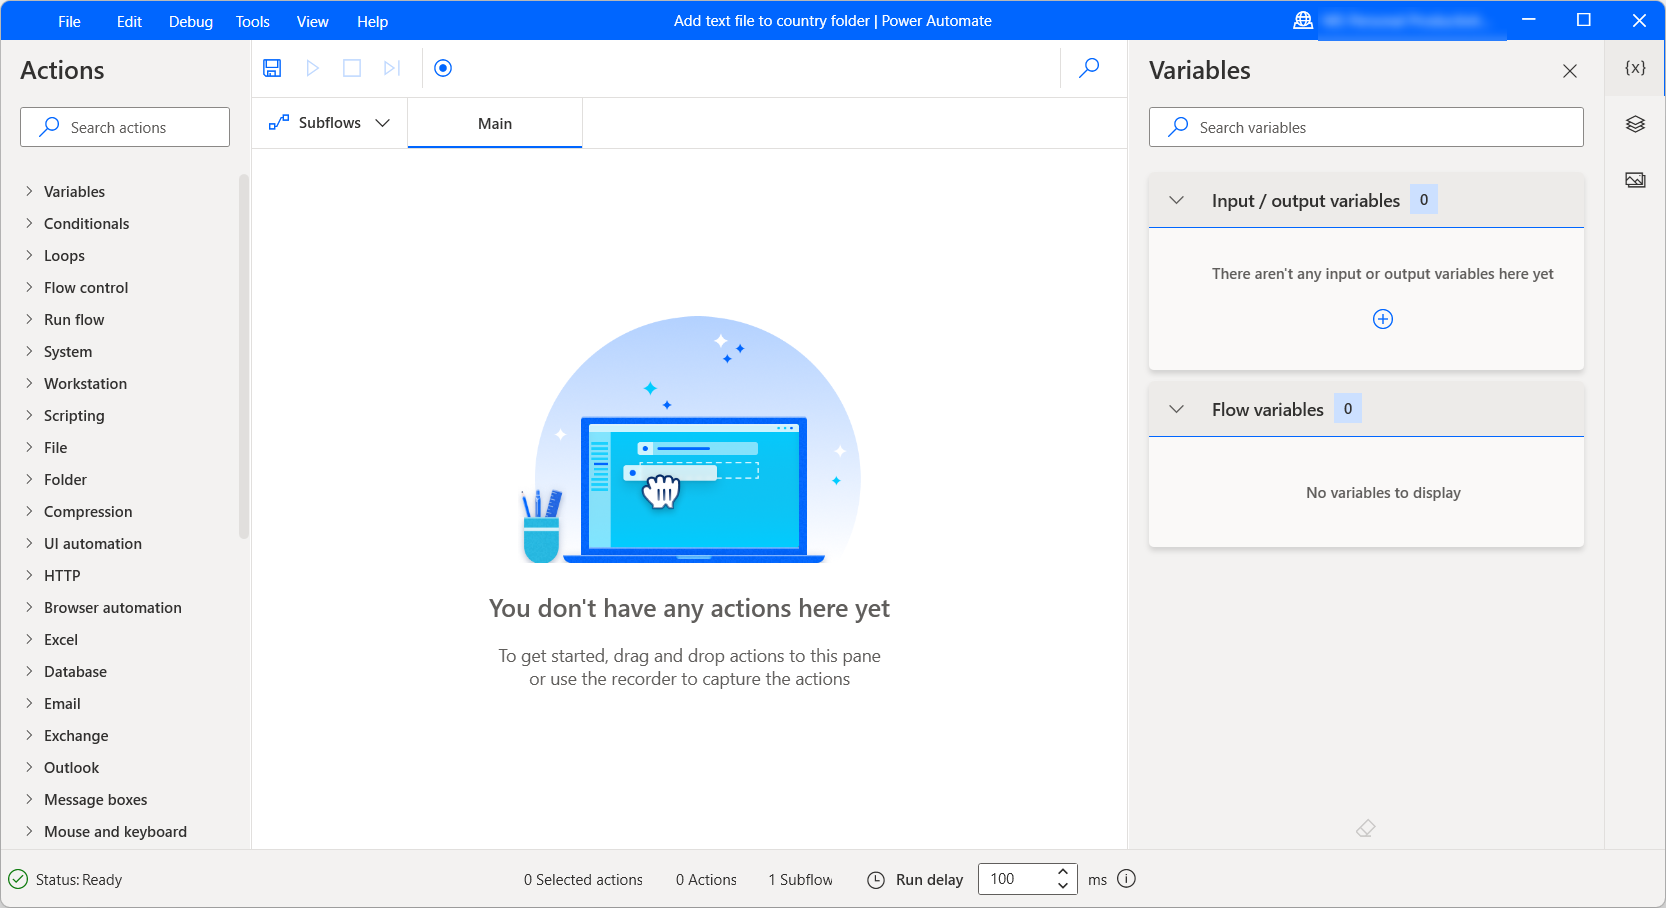Close the Variables panel
The width and height of the screenshot is (1666, 908).
coord(1570,70)
